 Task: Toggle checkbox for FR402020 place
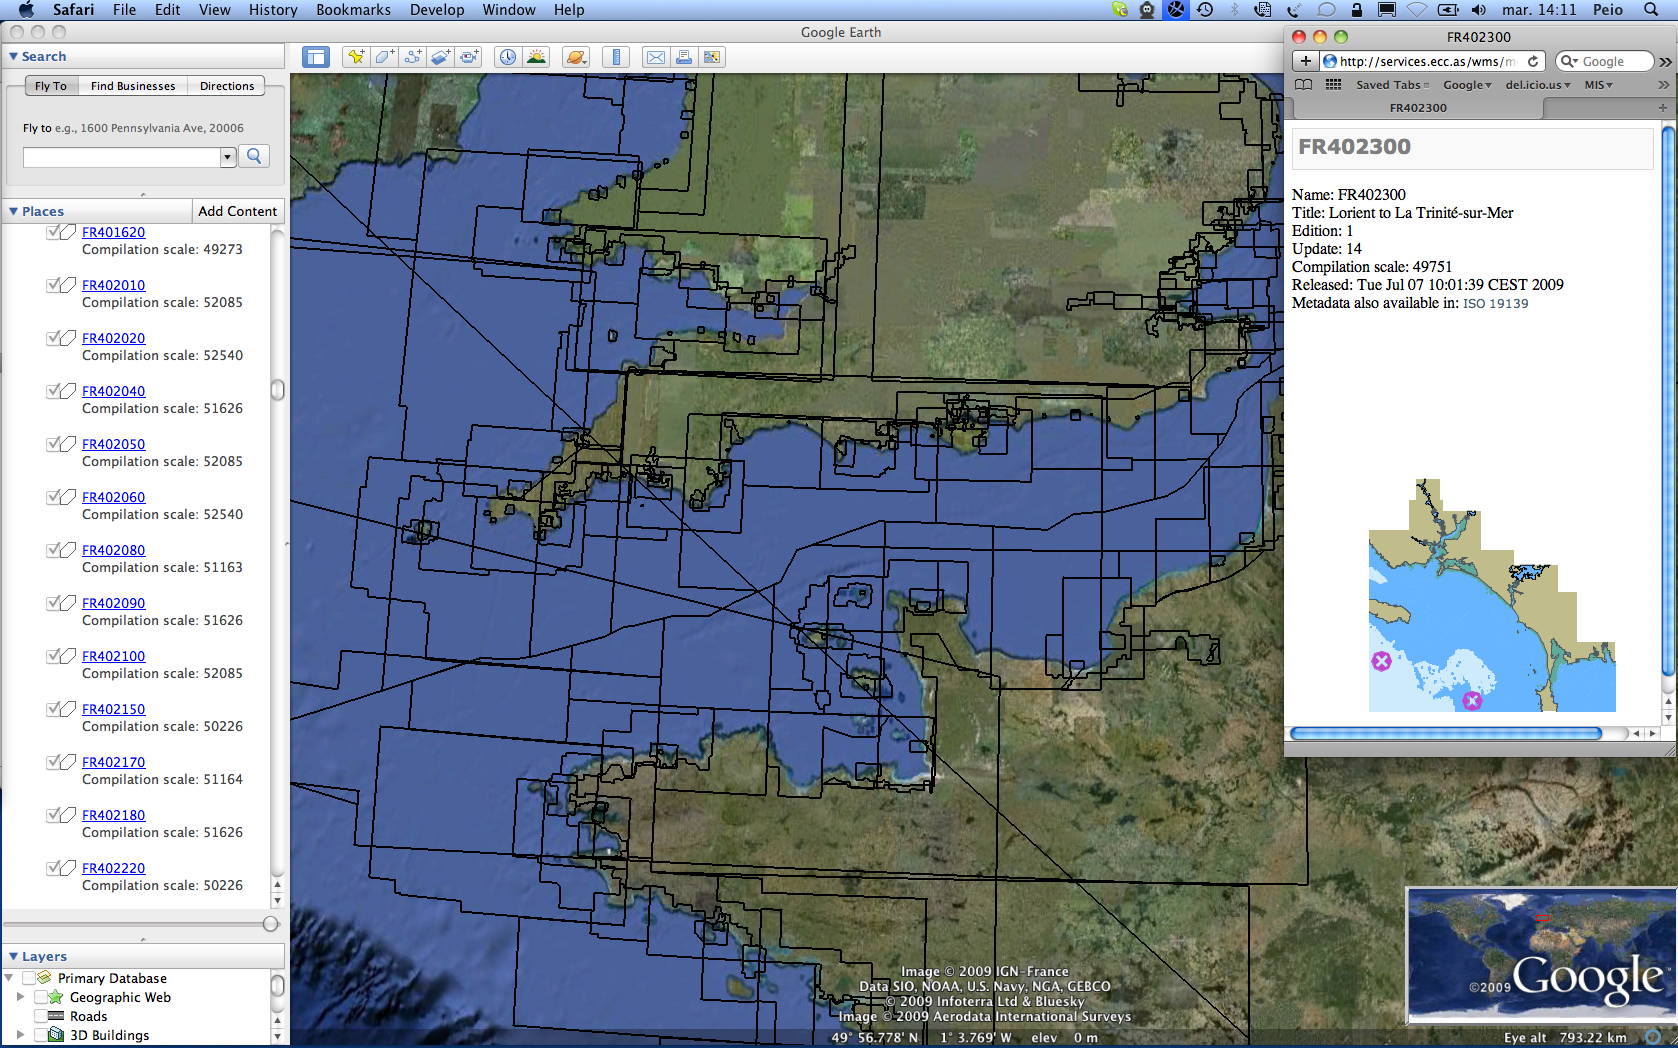[x=53, y=338]
